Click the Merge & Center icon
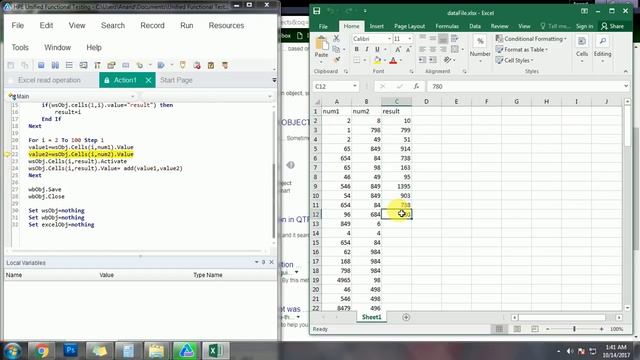Viewport: 640px width, 360px height. click(x=454, y=49)
